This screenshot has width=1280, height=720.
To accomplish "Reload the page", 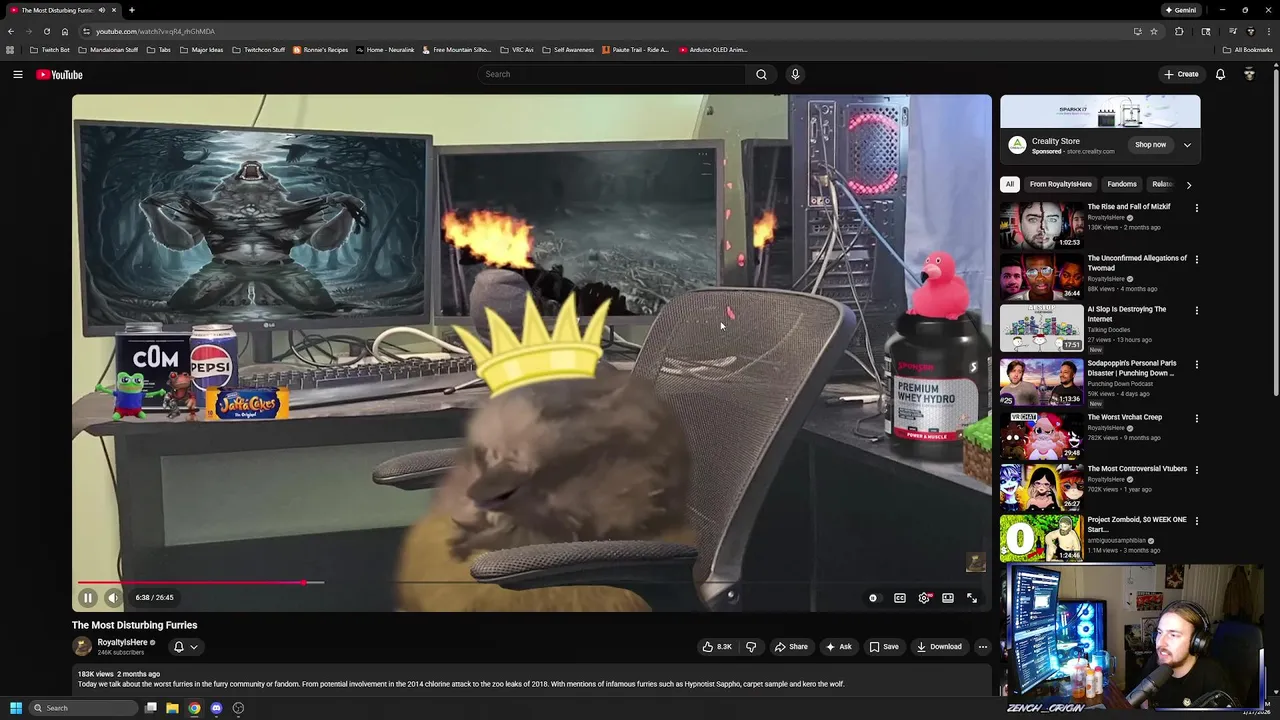I will pyautogui.click(x=46, y=31).
